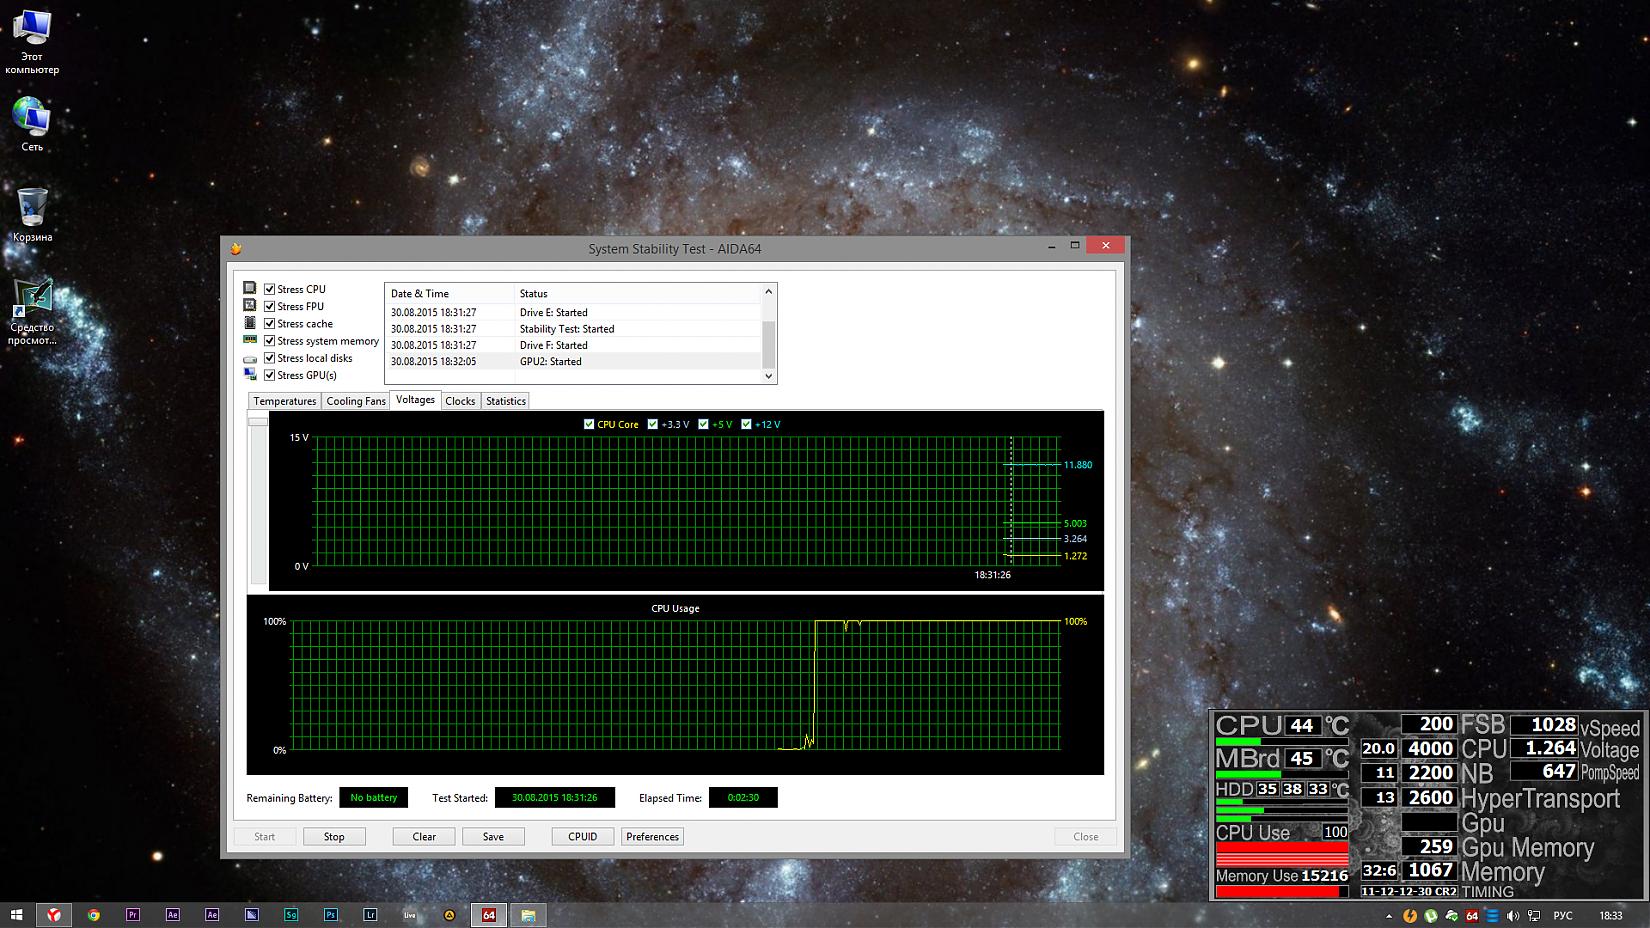Select the Stability Test: Started log row
The height and width of the screenshot is (928, 1650).
point(574,329)
